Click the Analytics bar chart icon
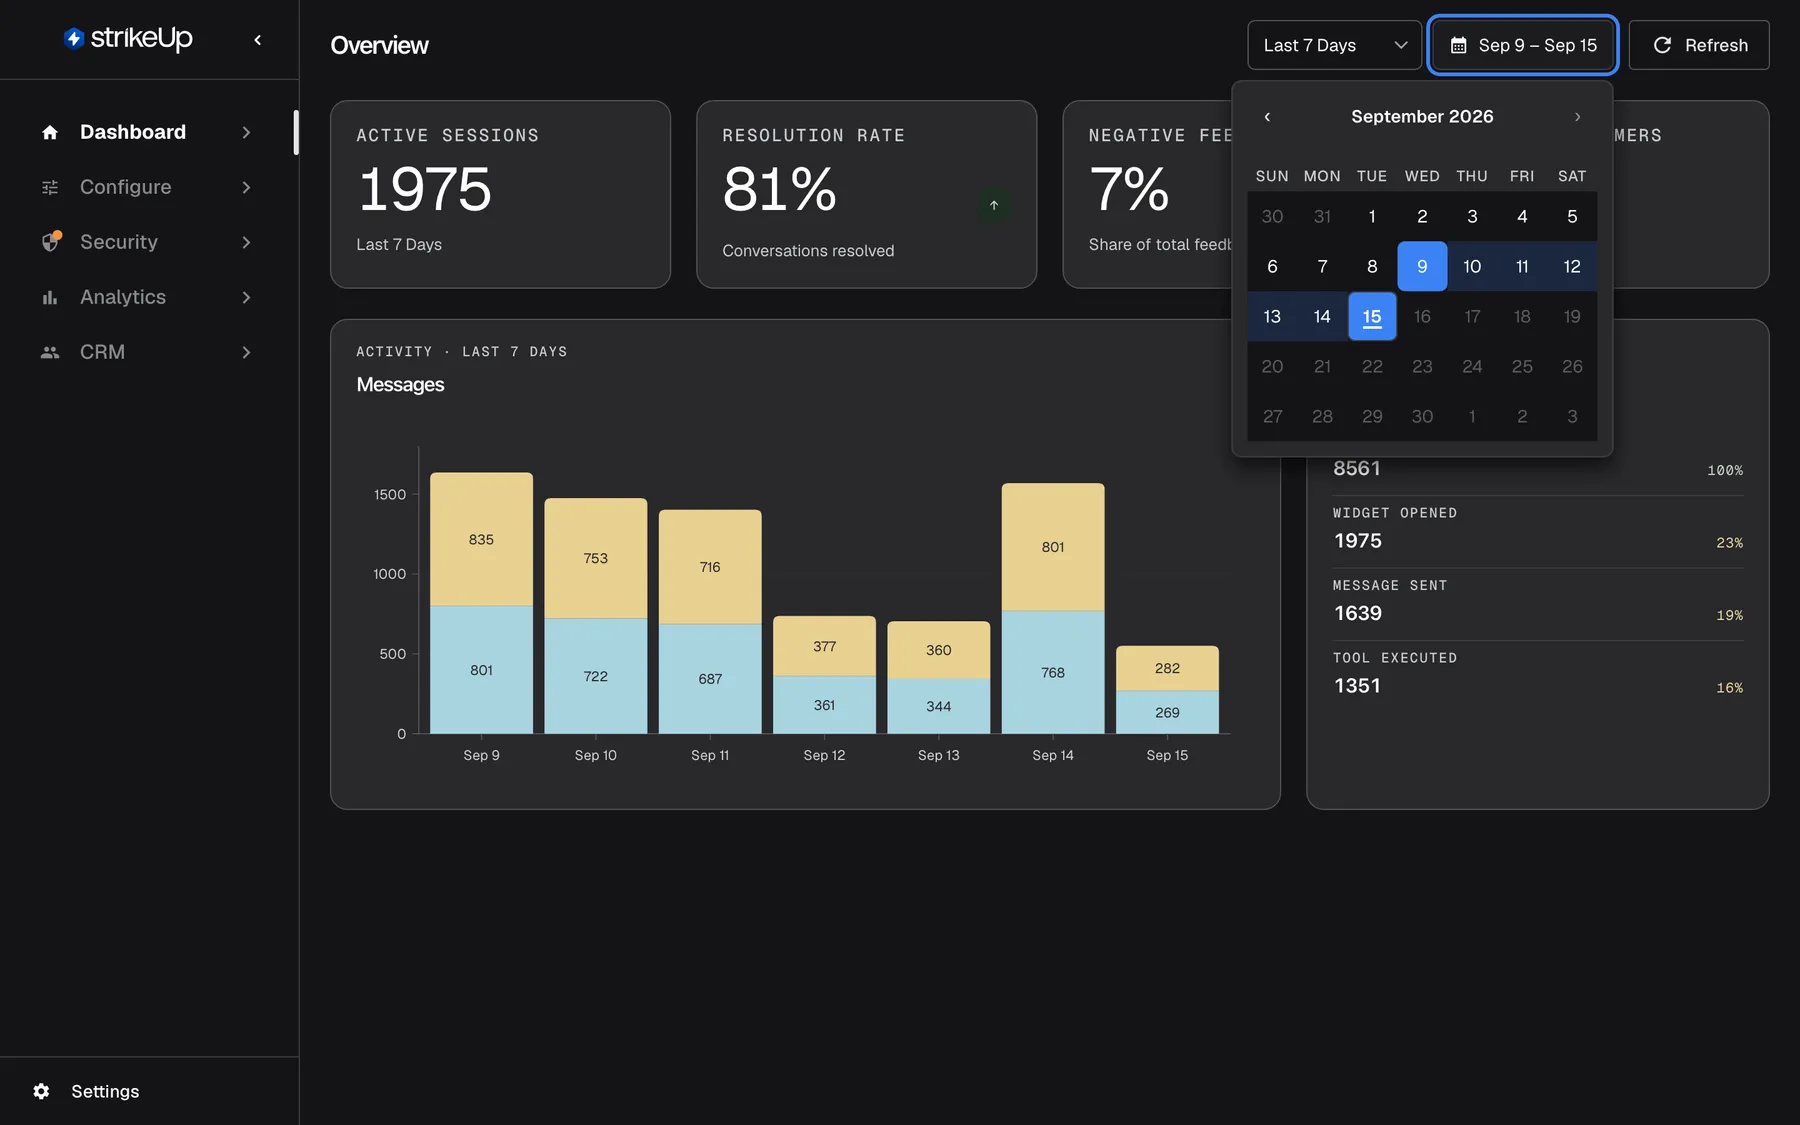The height and width of the screenshot is (1125, 1800). [x=50, y=297]
